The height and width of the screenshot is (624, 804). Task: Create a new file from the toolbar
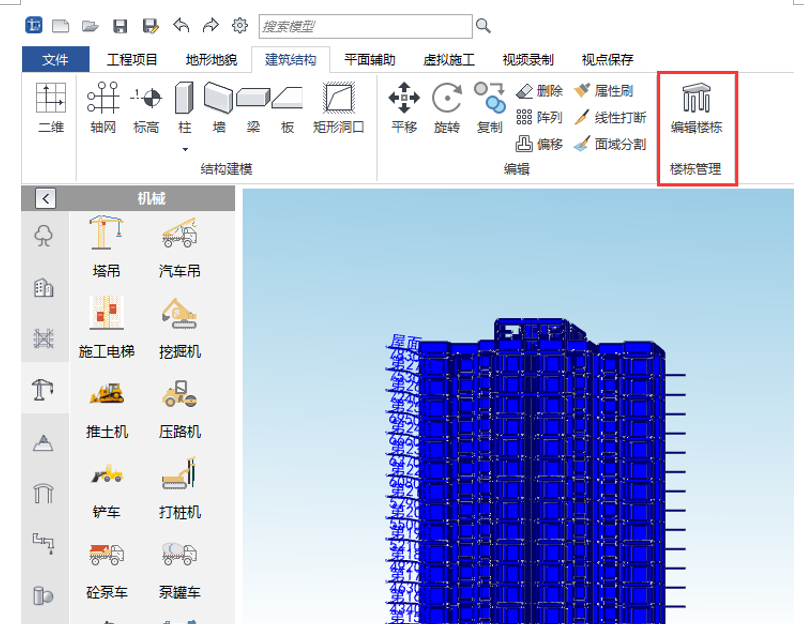[61, 26]
